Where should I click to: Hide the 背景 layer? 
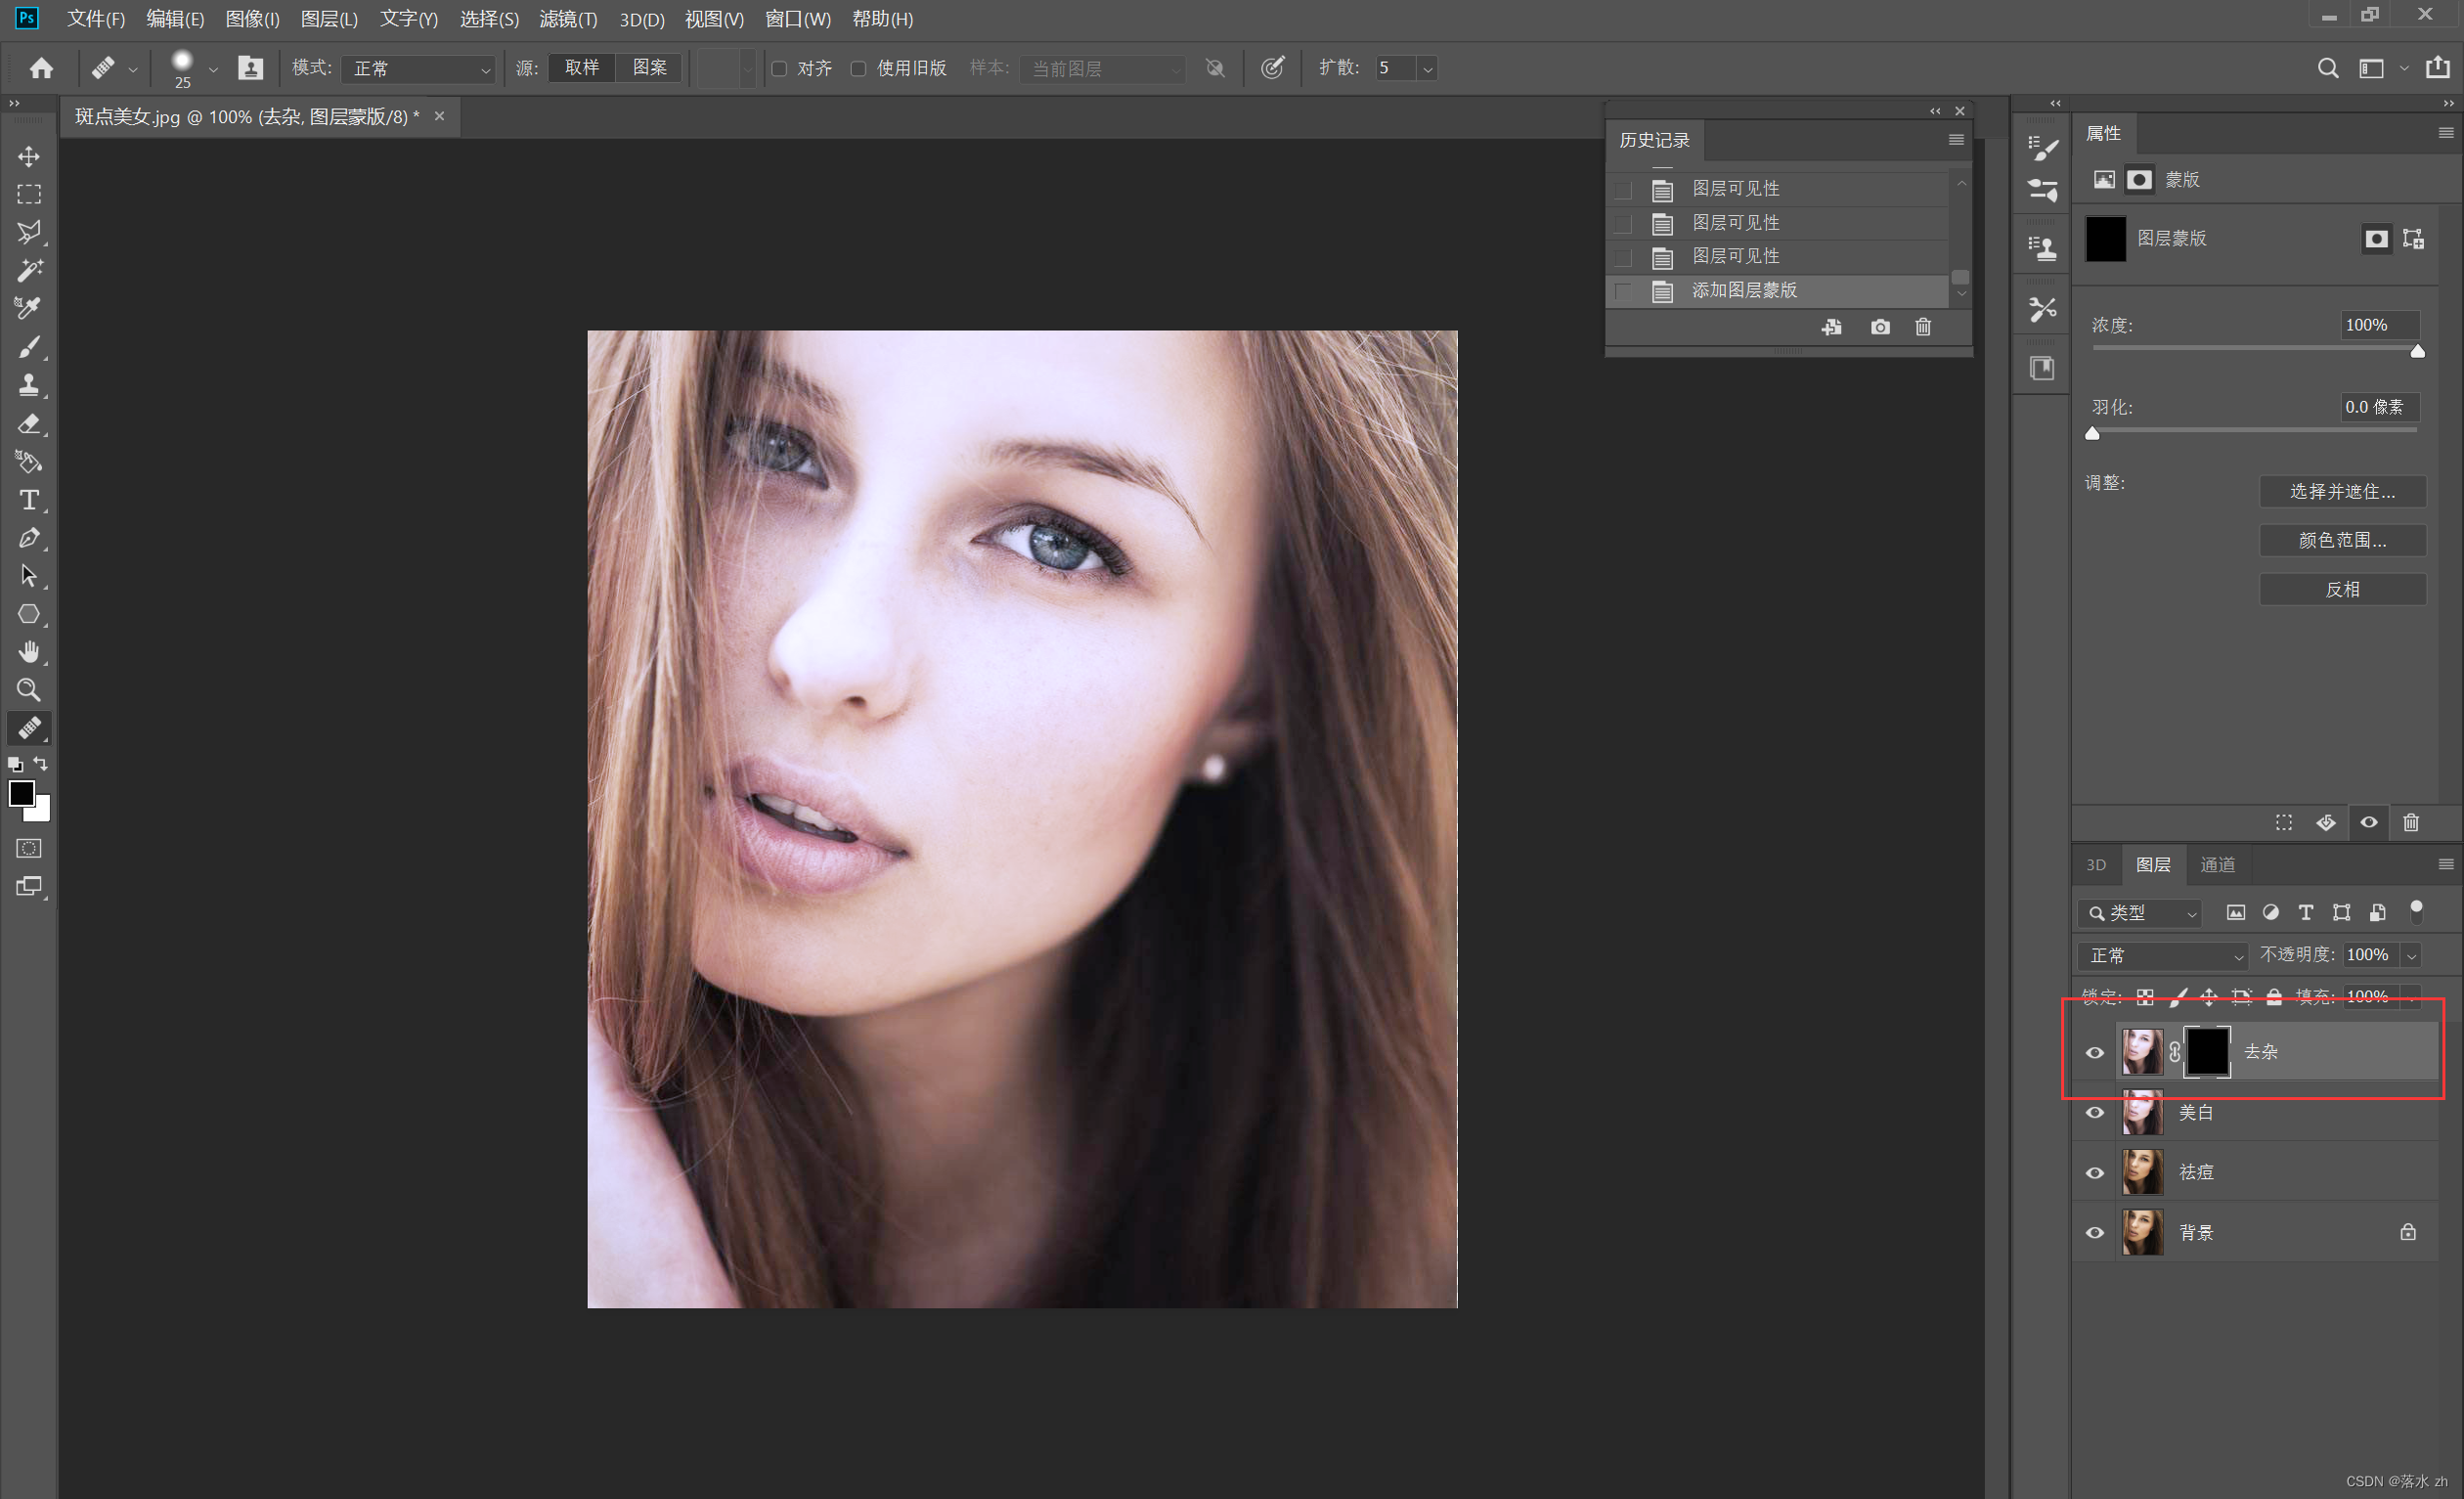[x=2095, y=1232]
